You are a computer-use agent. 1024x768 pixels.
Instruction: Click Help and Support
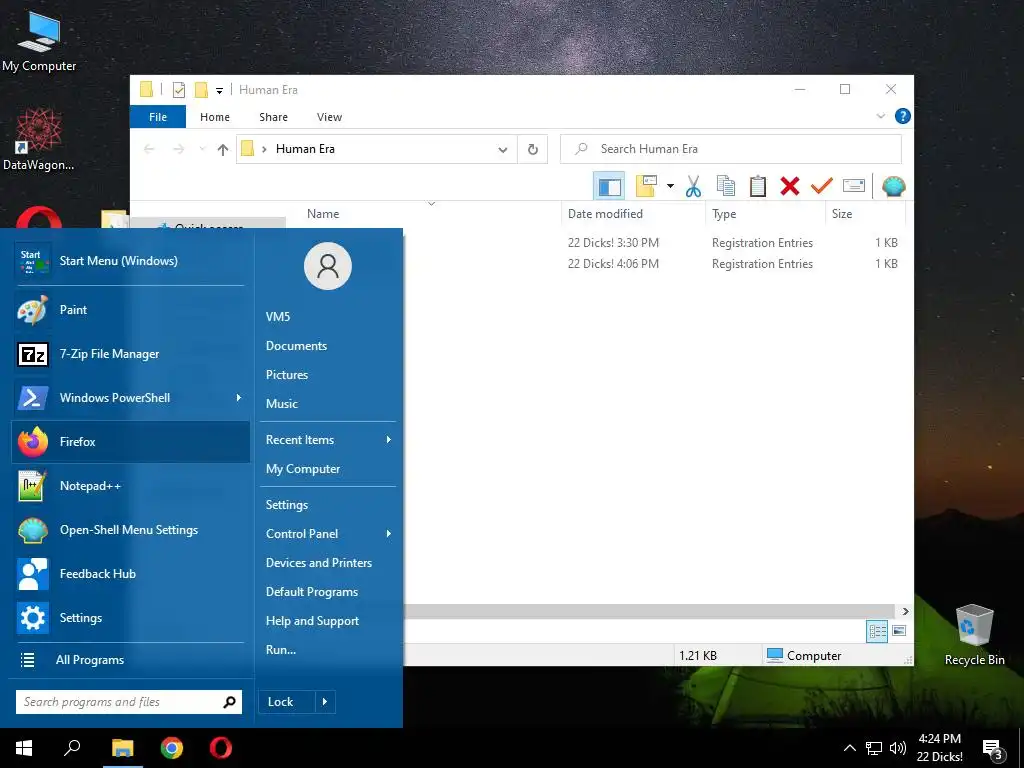pos(327,621)
